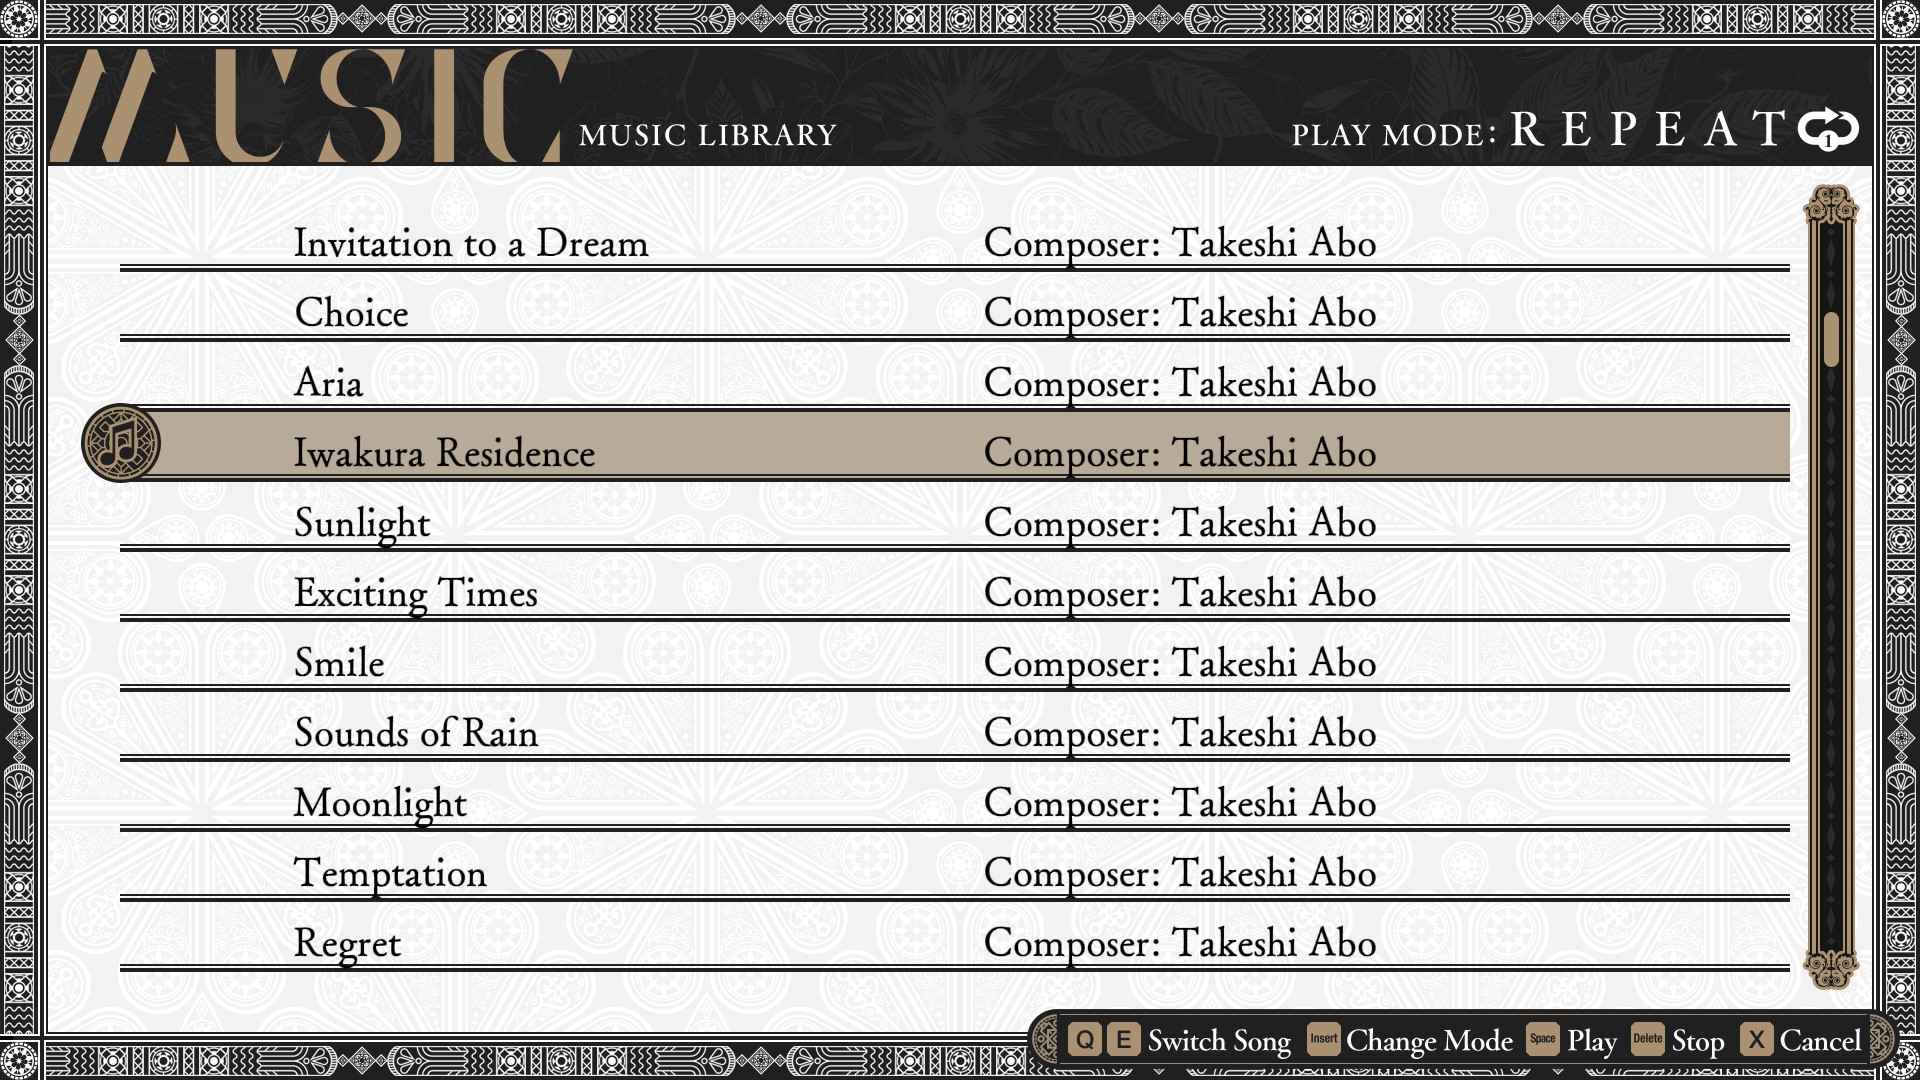Click the Play label

[x=1591, y=1041]
